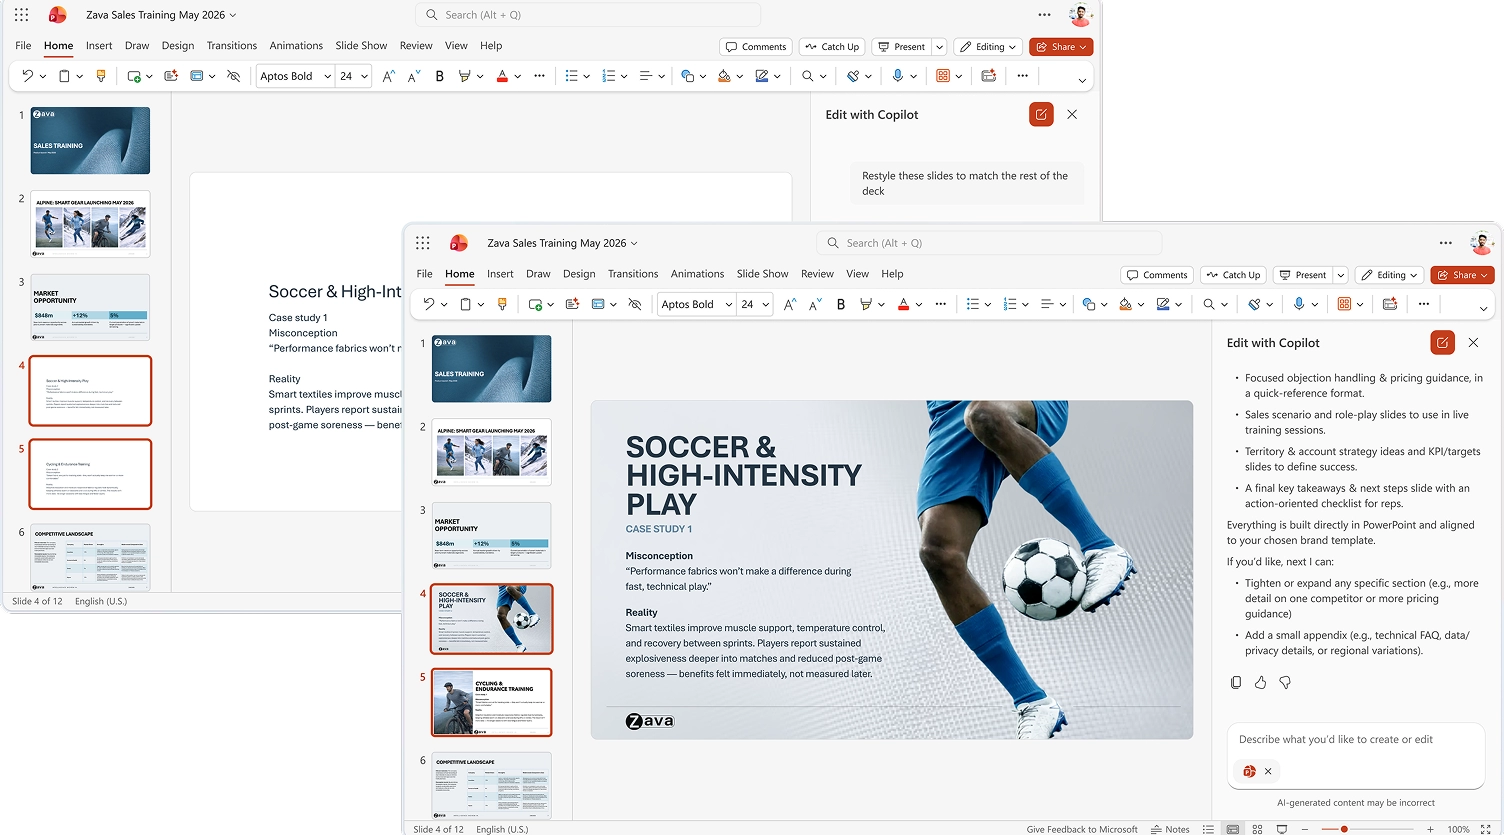
Task: Open the Font Color dropdown arrow
Action: coord(918,304)
